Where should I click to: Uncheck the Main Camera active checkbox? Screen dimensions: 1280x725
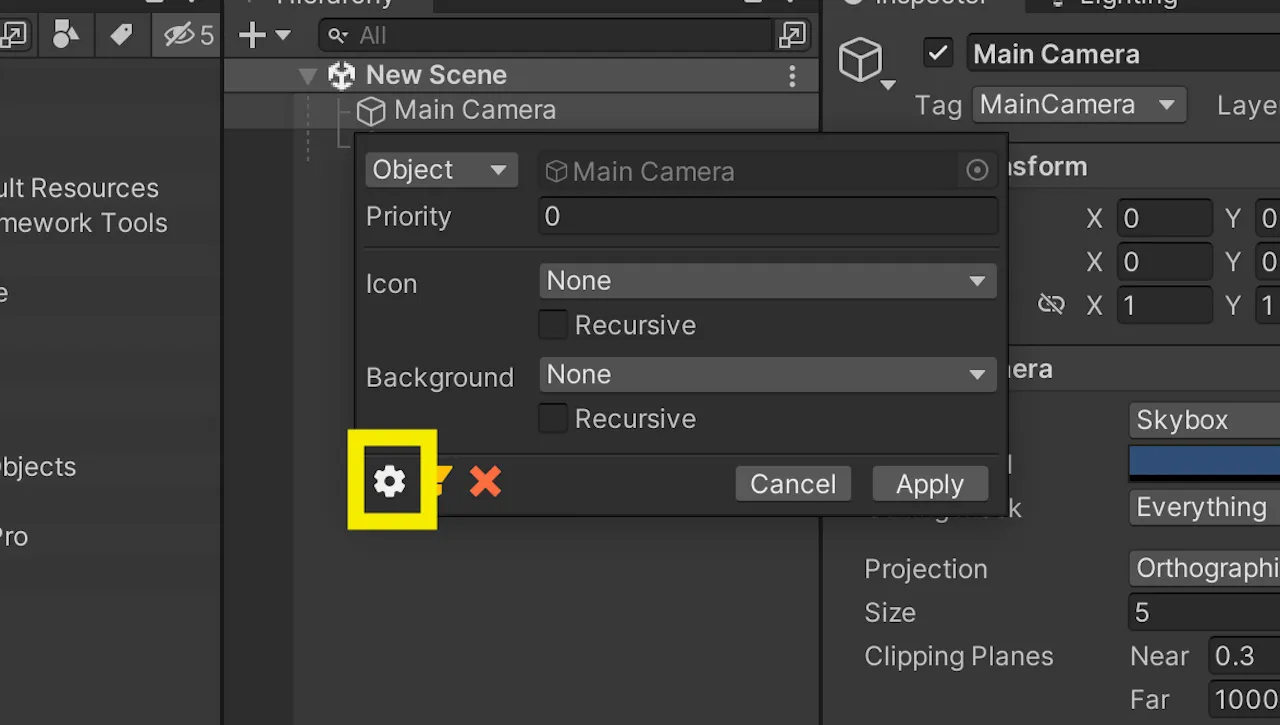tap(938, 53)
